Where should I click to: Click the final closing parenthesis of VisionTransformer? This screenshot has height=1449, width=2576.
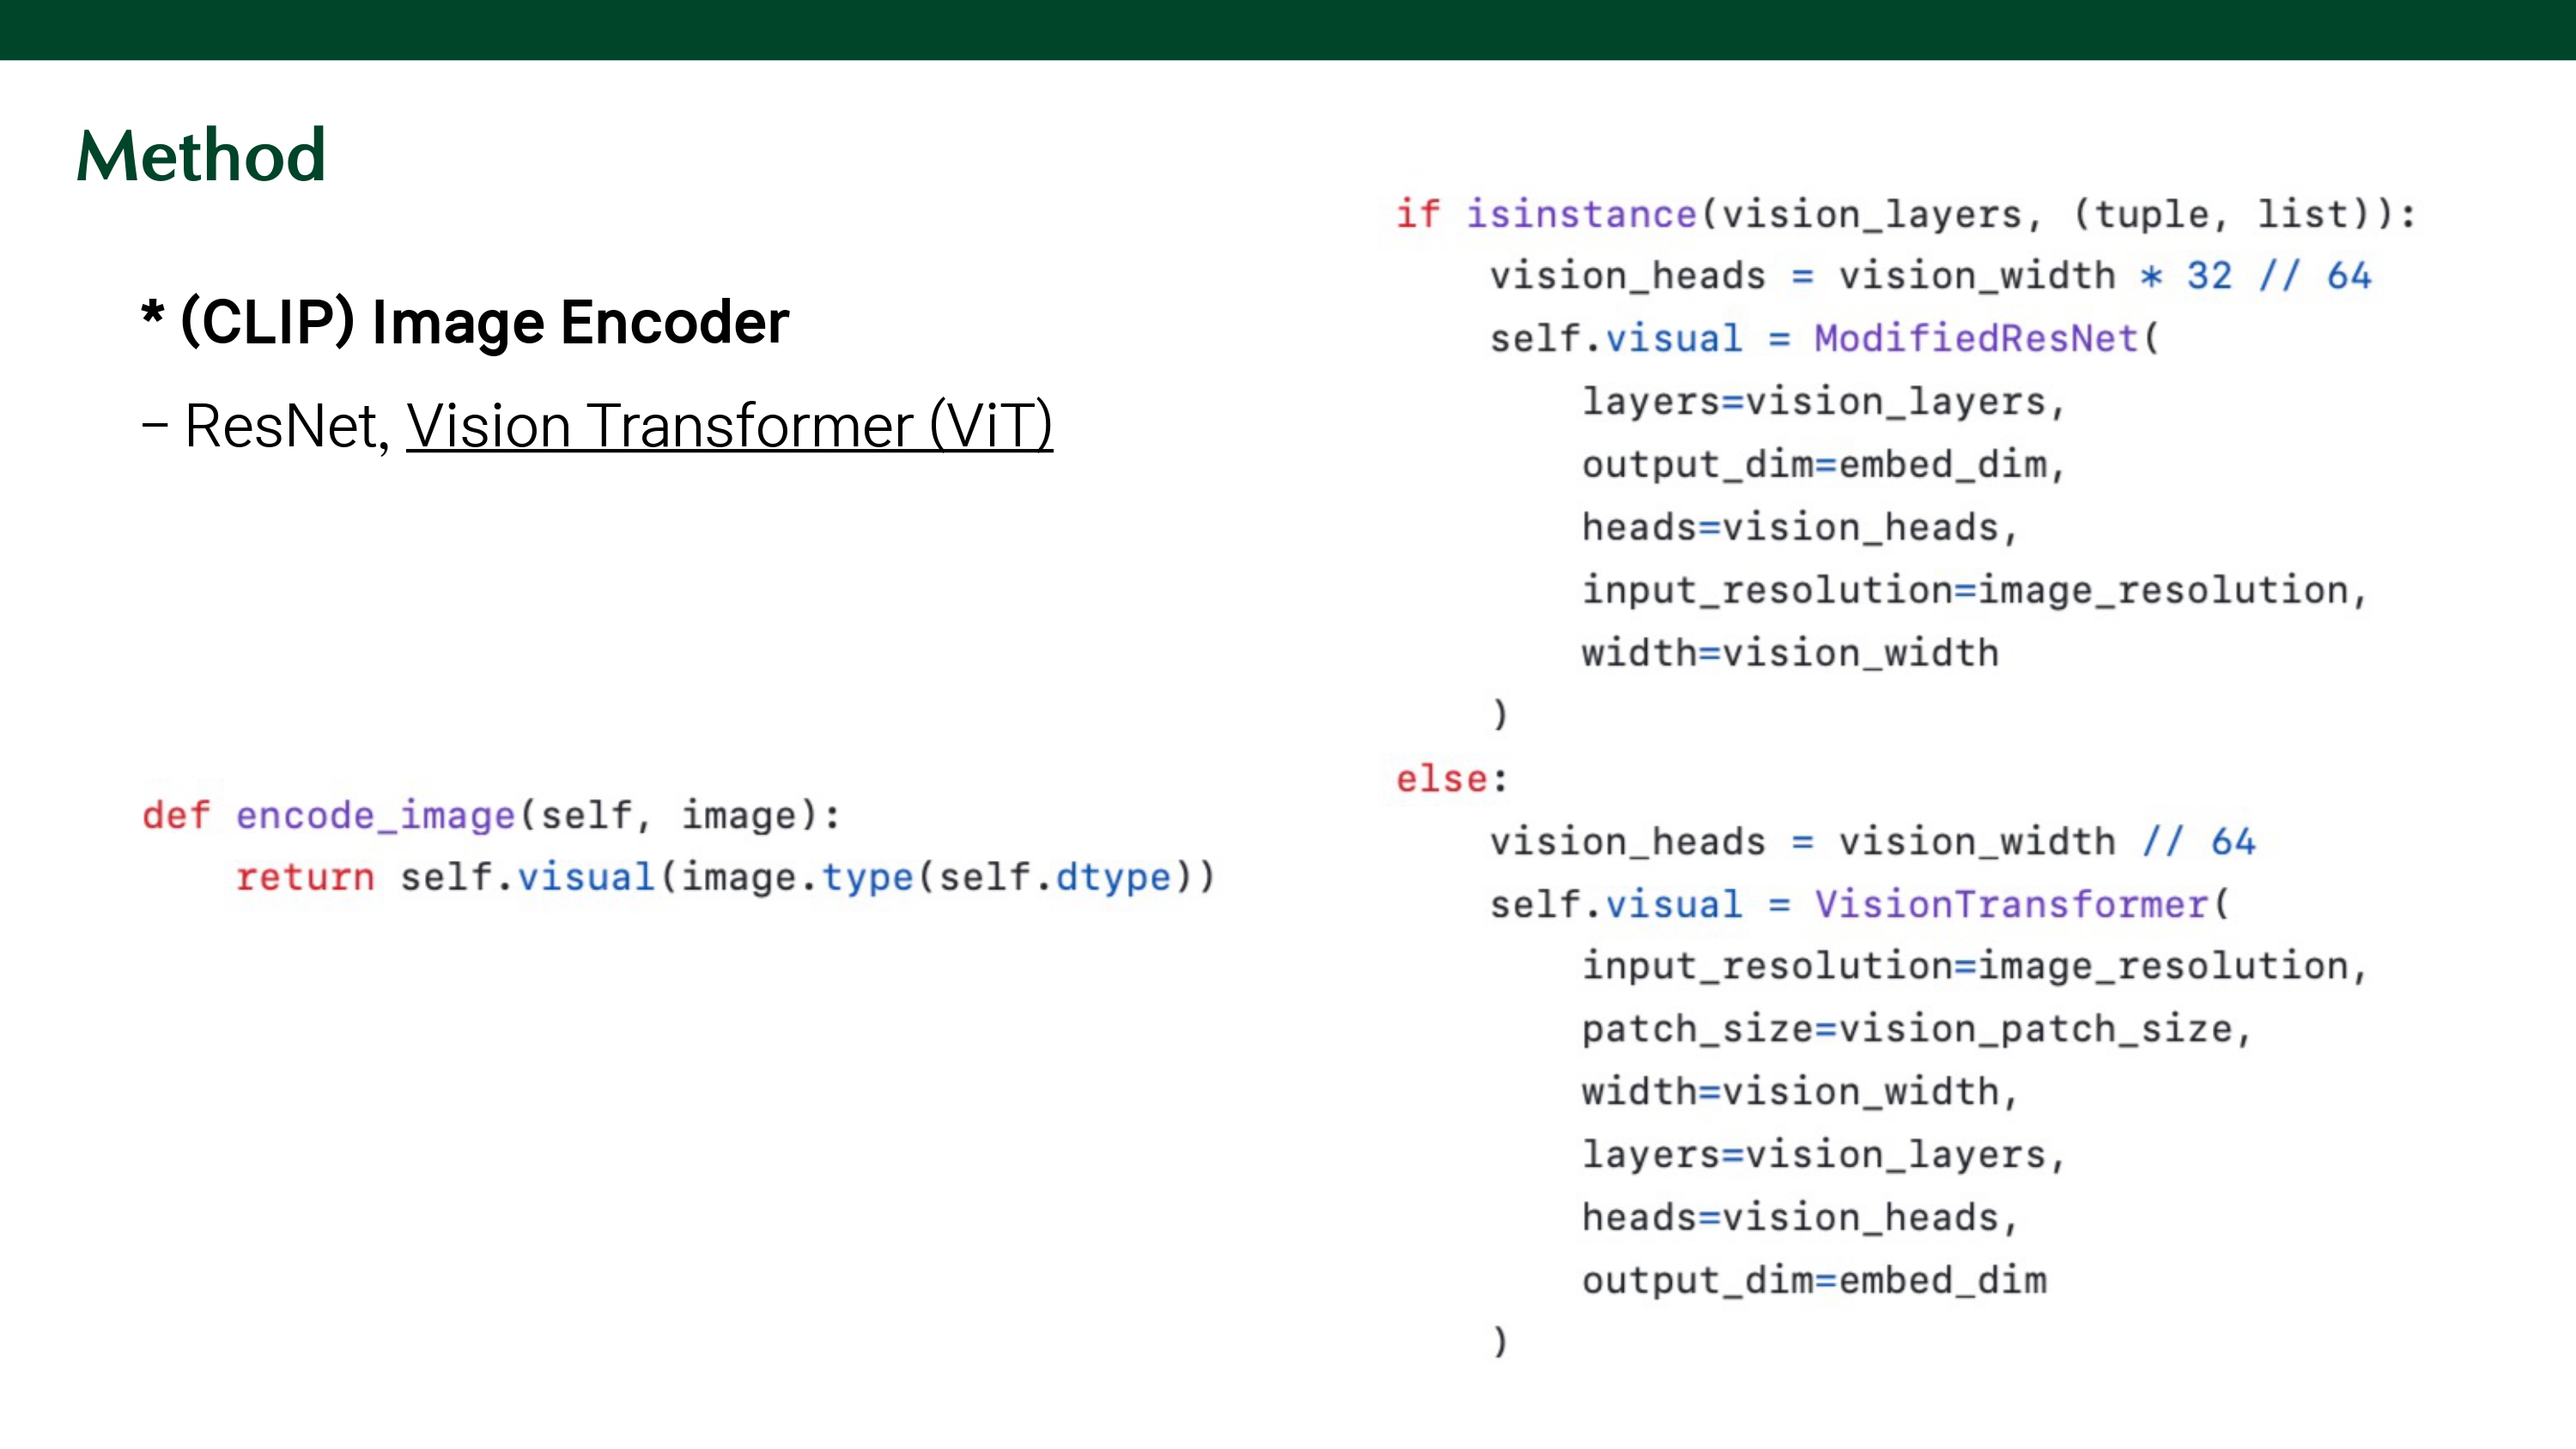(1499, 1341)
